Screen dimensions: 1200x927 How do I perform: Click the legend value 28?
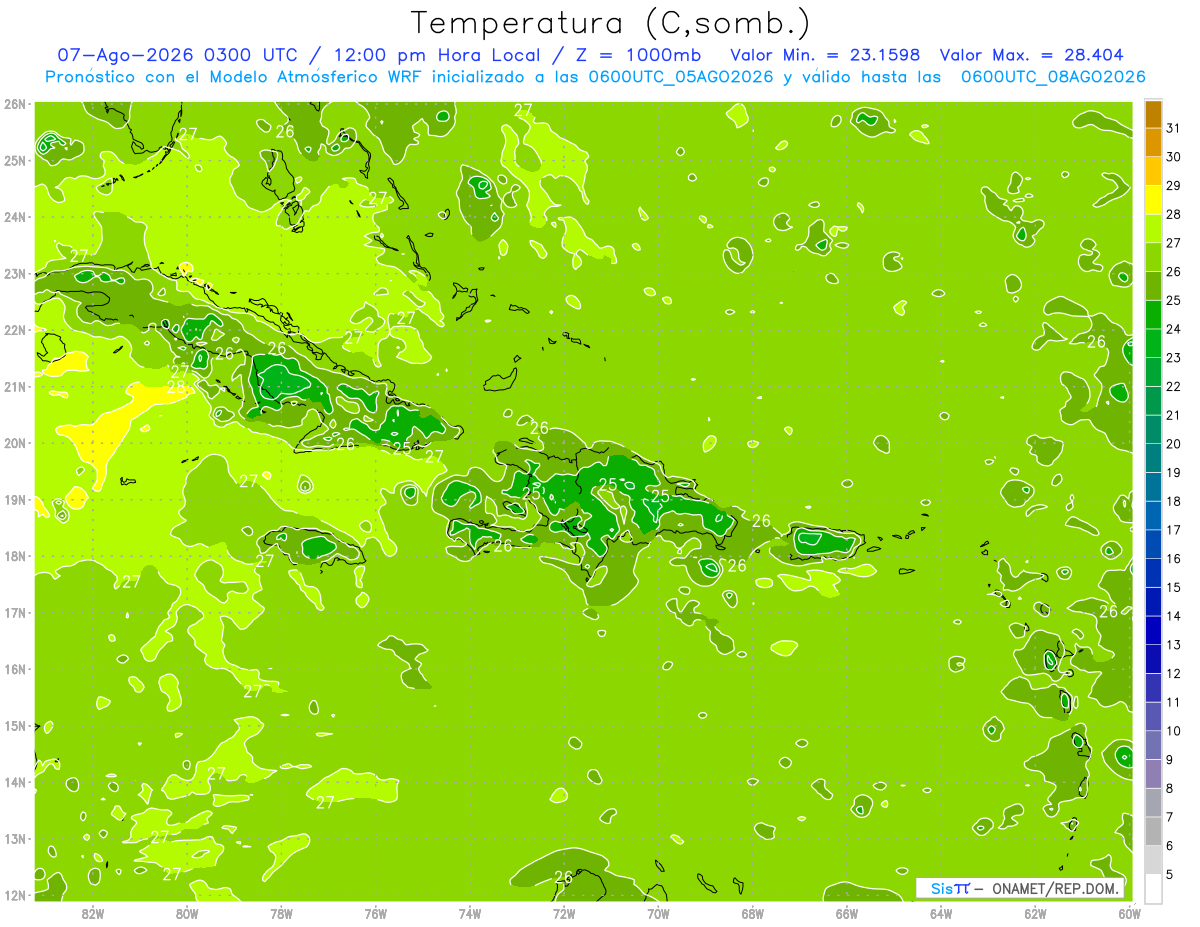(1173, 215)
